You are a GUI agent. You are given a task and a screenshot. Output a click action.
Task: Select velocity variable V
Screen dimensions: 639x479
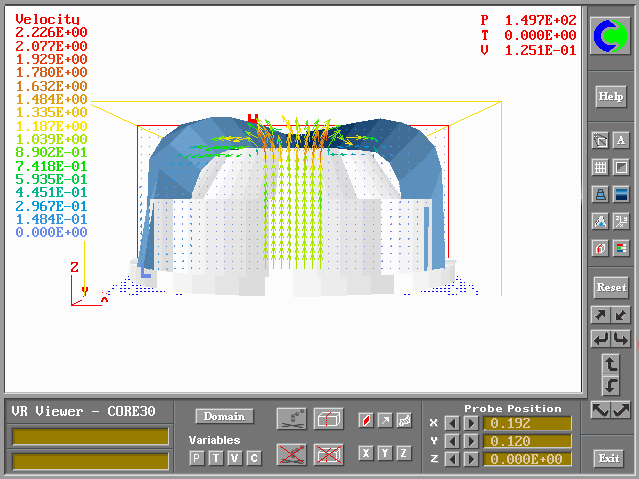235,458
